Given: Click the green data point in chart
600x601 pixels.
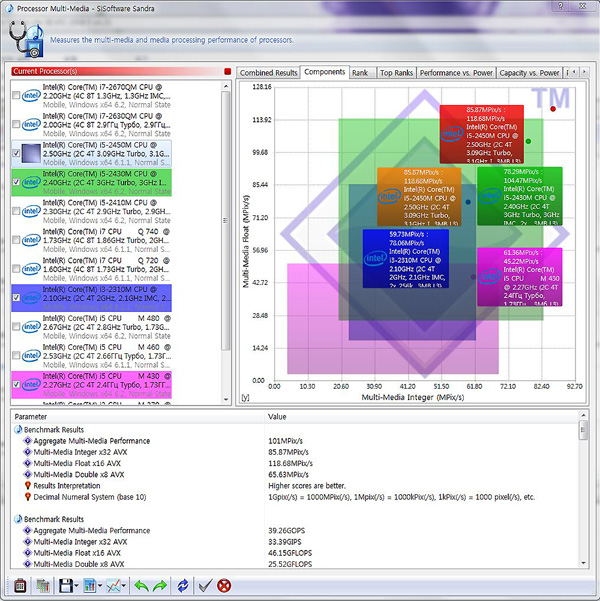Looking at the screenshot, I should click(x=528, y=141).
